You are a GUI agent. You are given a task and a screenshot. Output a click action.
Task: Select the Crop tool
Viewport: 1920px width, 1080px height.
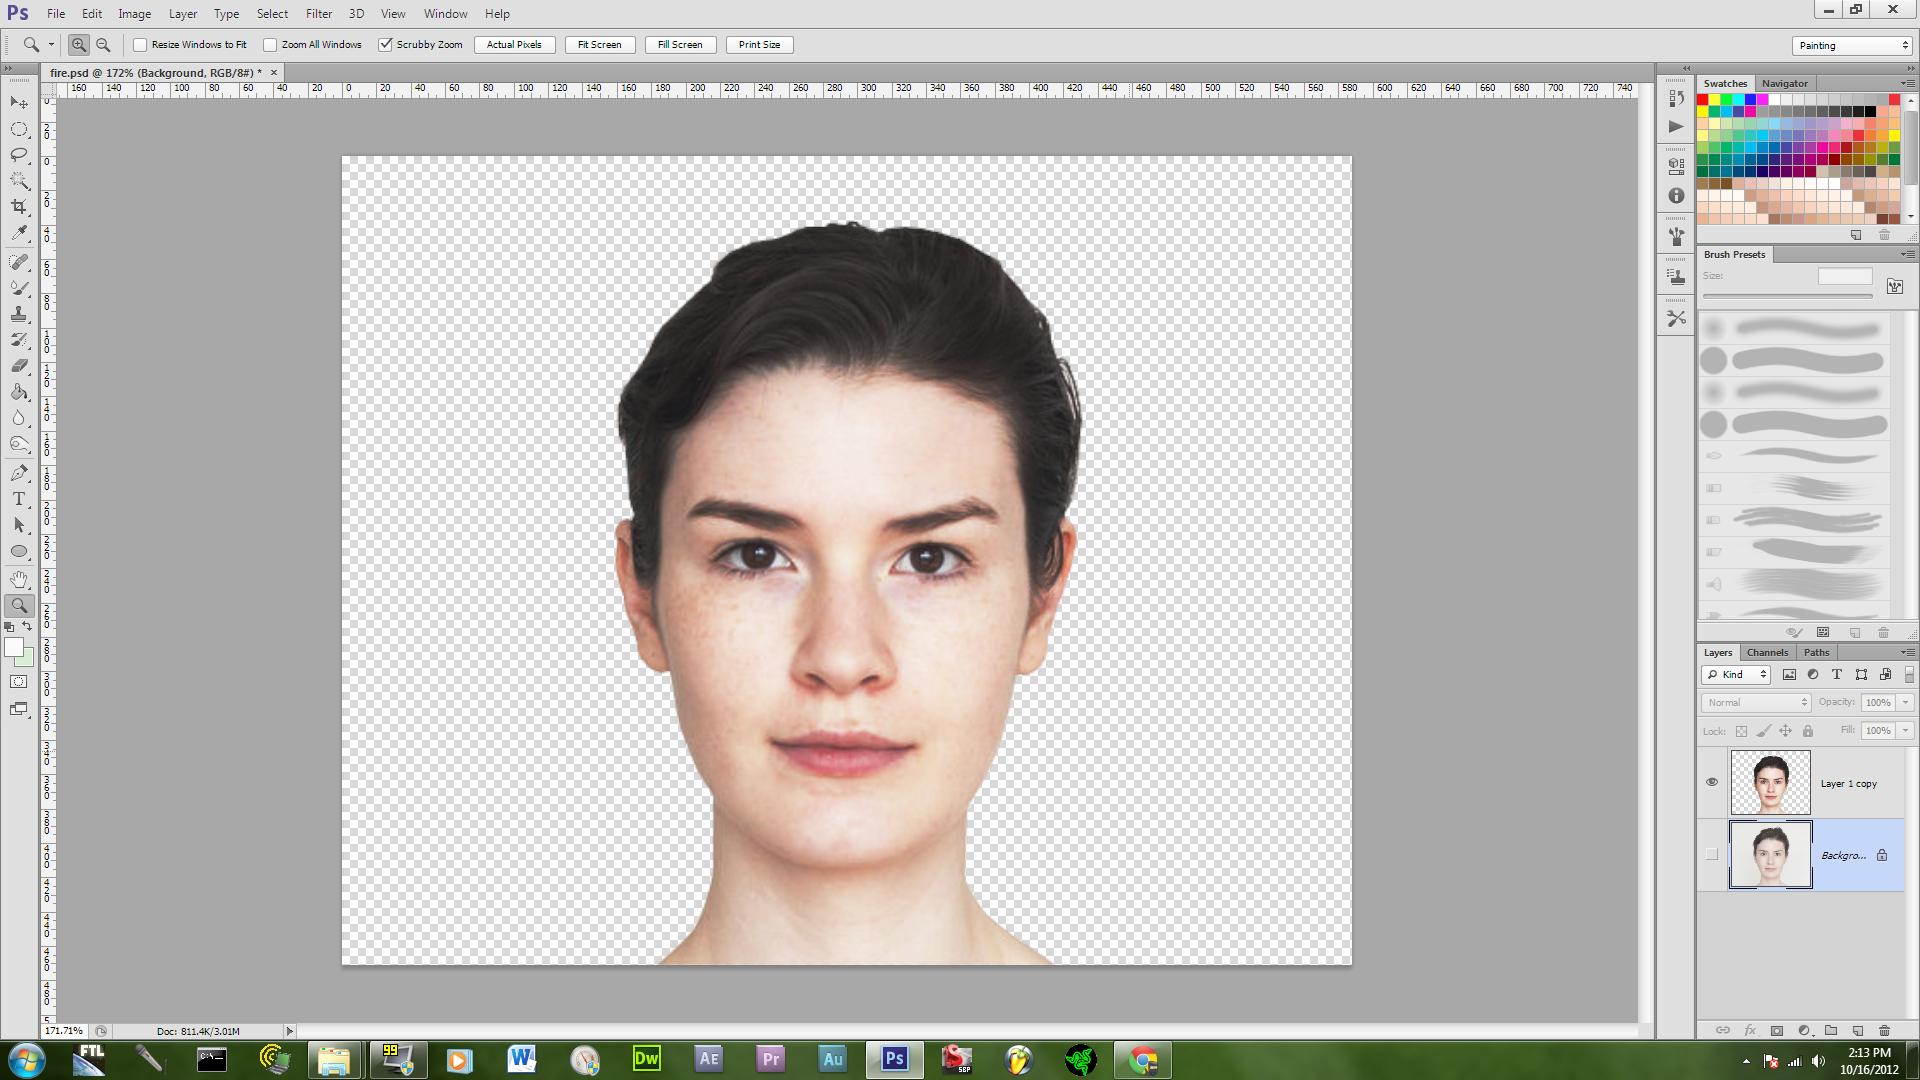click(x=19, y=207)
